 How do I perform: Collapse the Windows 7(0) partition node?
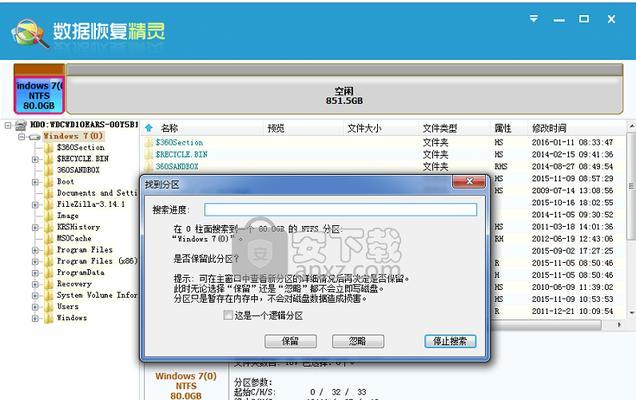(x=21, y=137)
